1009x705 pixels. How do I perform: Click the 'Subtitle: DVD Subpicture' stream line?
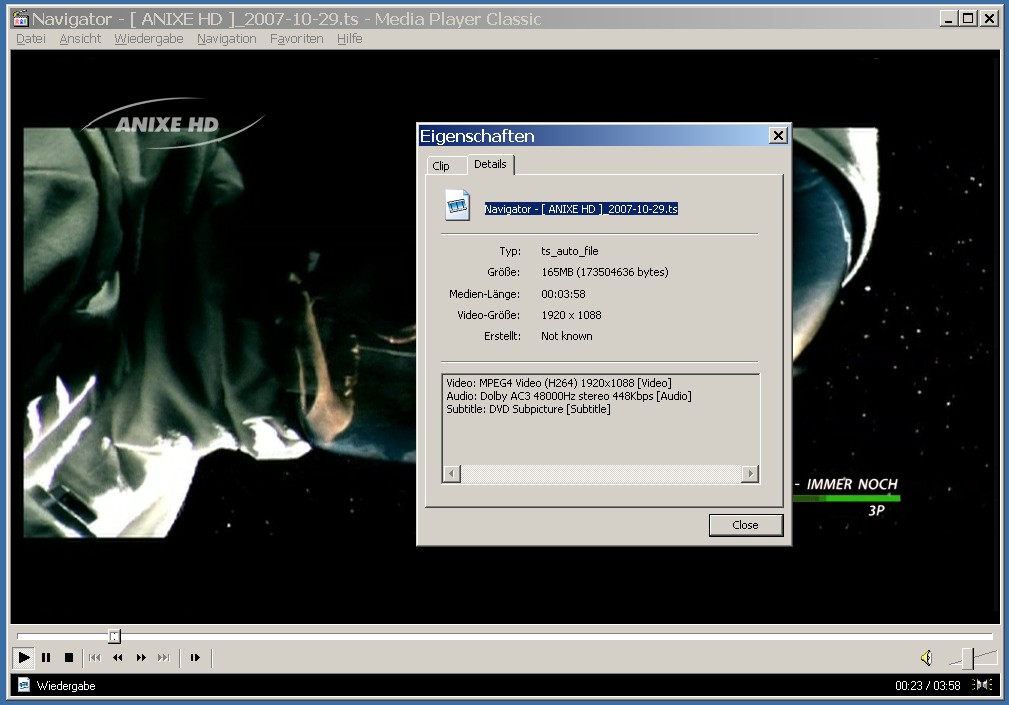528,409
